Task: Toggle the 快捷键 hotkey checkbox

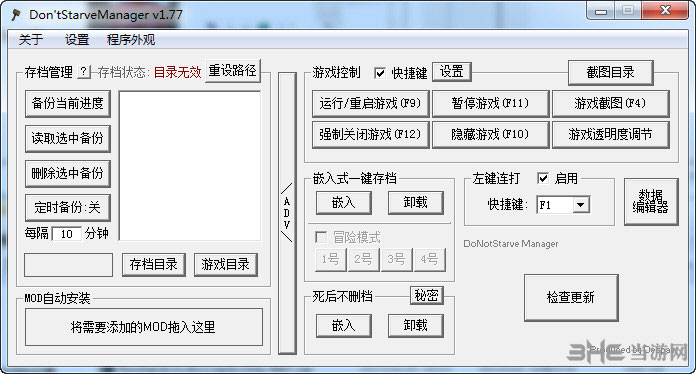Action: [x=380, y=73]
